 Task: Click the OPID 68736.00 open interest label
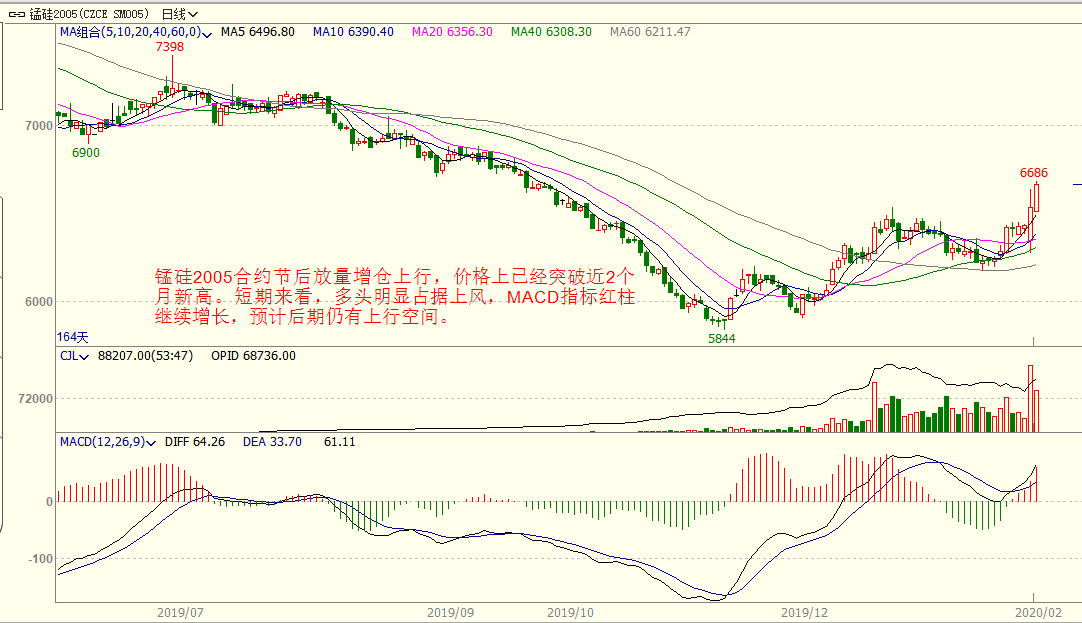pyautogui.click(x=253, y=356)
